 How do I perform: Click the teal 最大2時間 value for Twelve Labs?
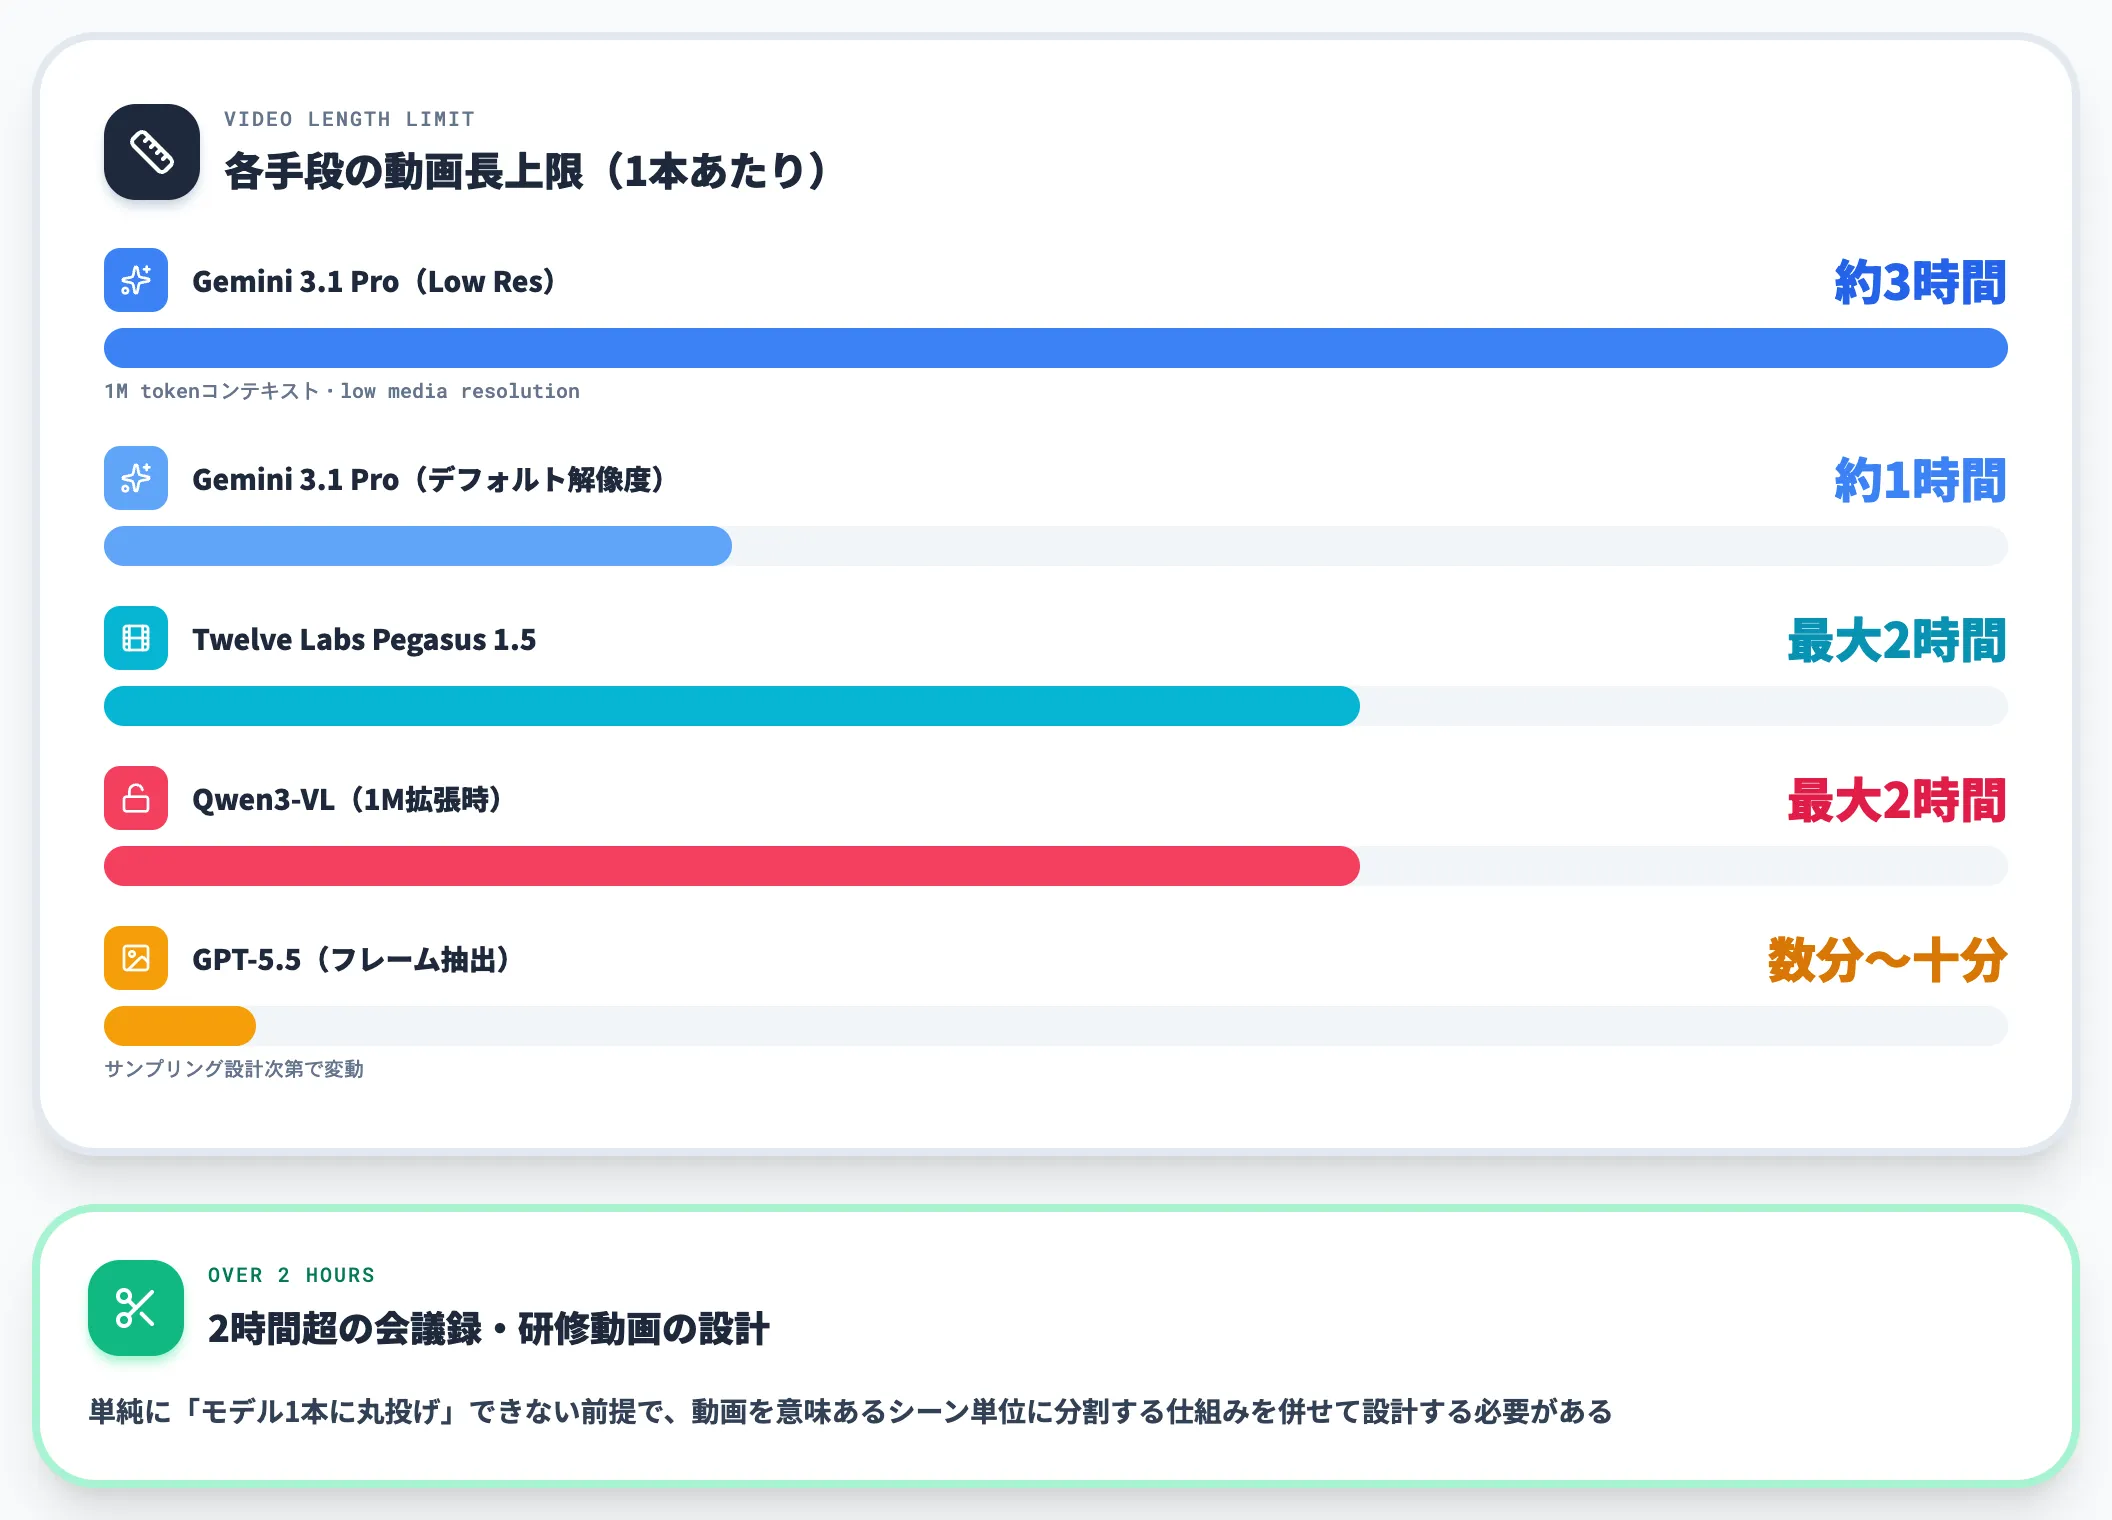1896,640
